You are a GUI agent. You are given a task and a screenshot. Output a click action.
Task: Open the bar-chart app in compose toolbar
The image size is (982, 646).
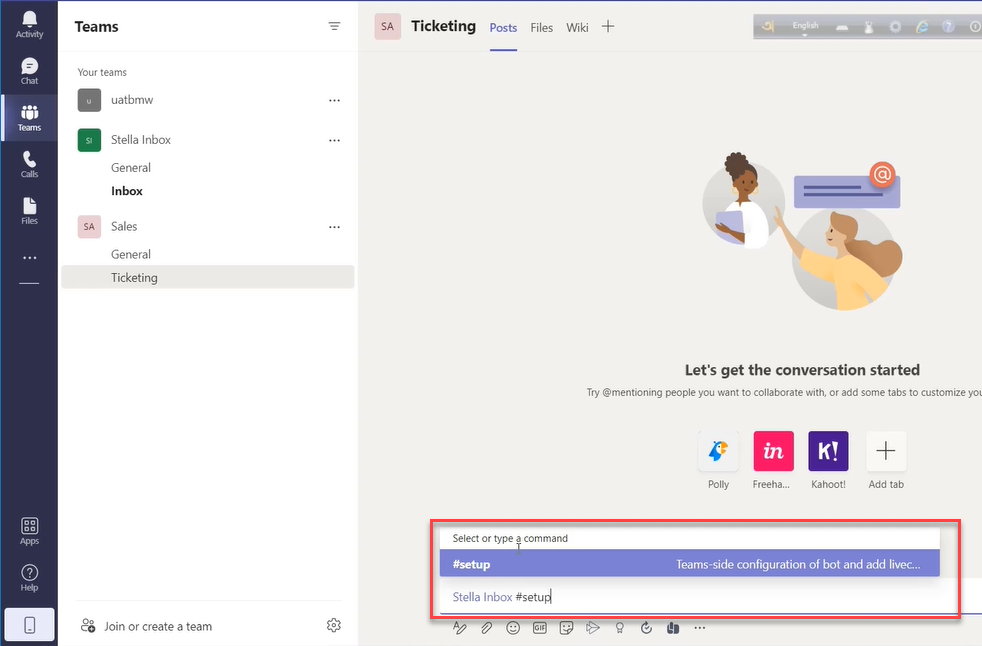tap(673, 628)
